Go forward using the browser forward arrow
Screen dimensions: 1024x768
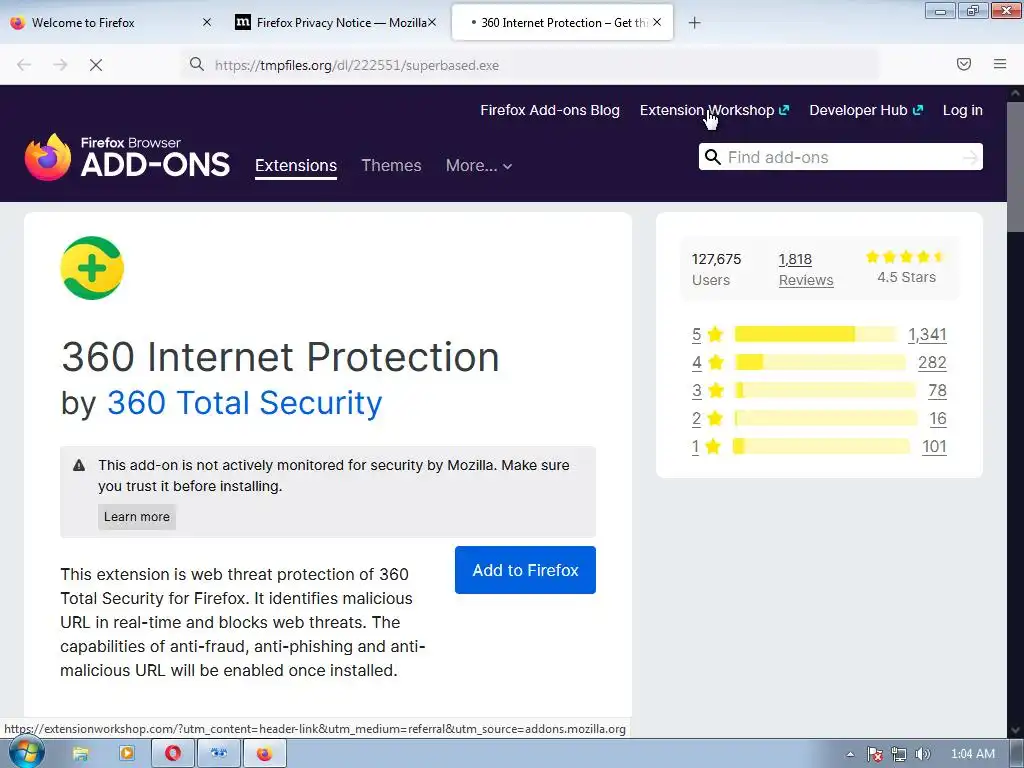click(60, 65)
